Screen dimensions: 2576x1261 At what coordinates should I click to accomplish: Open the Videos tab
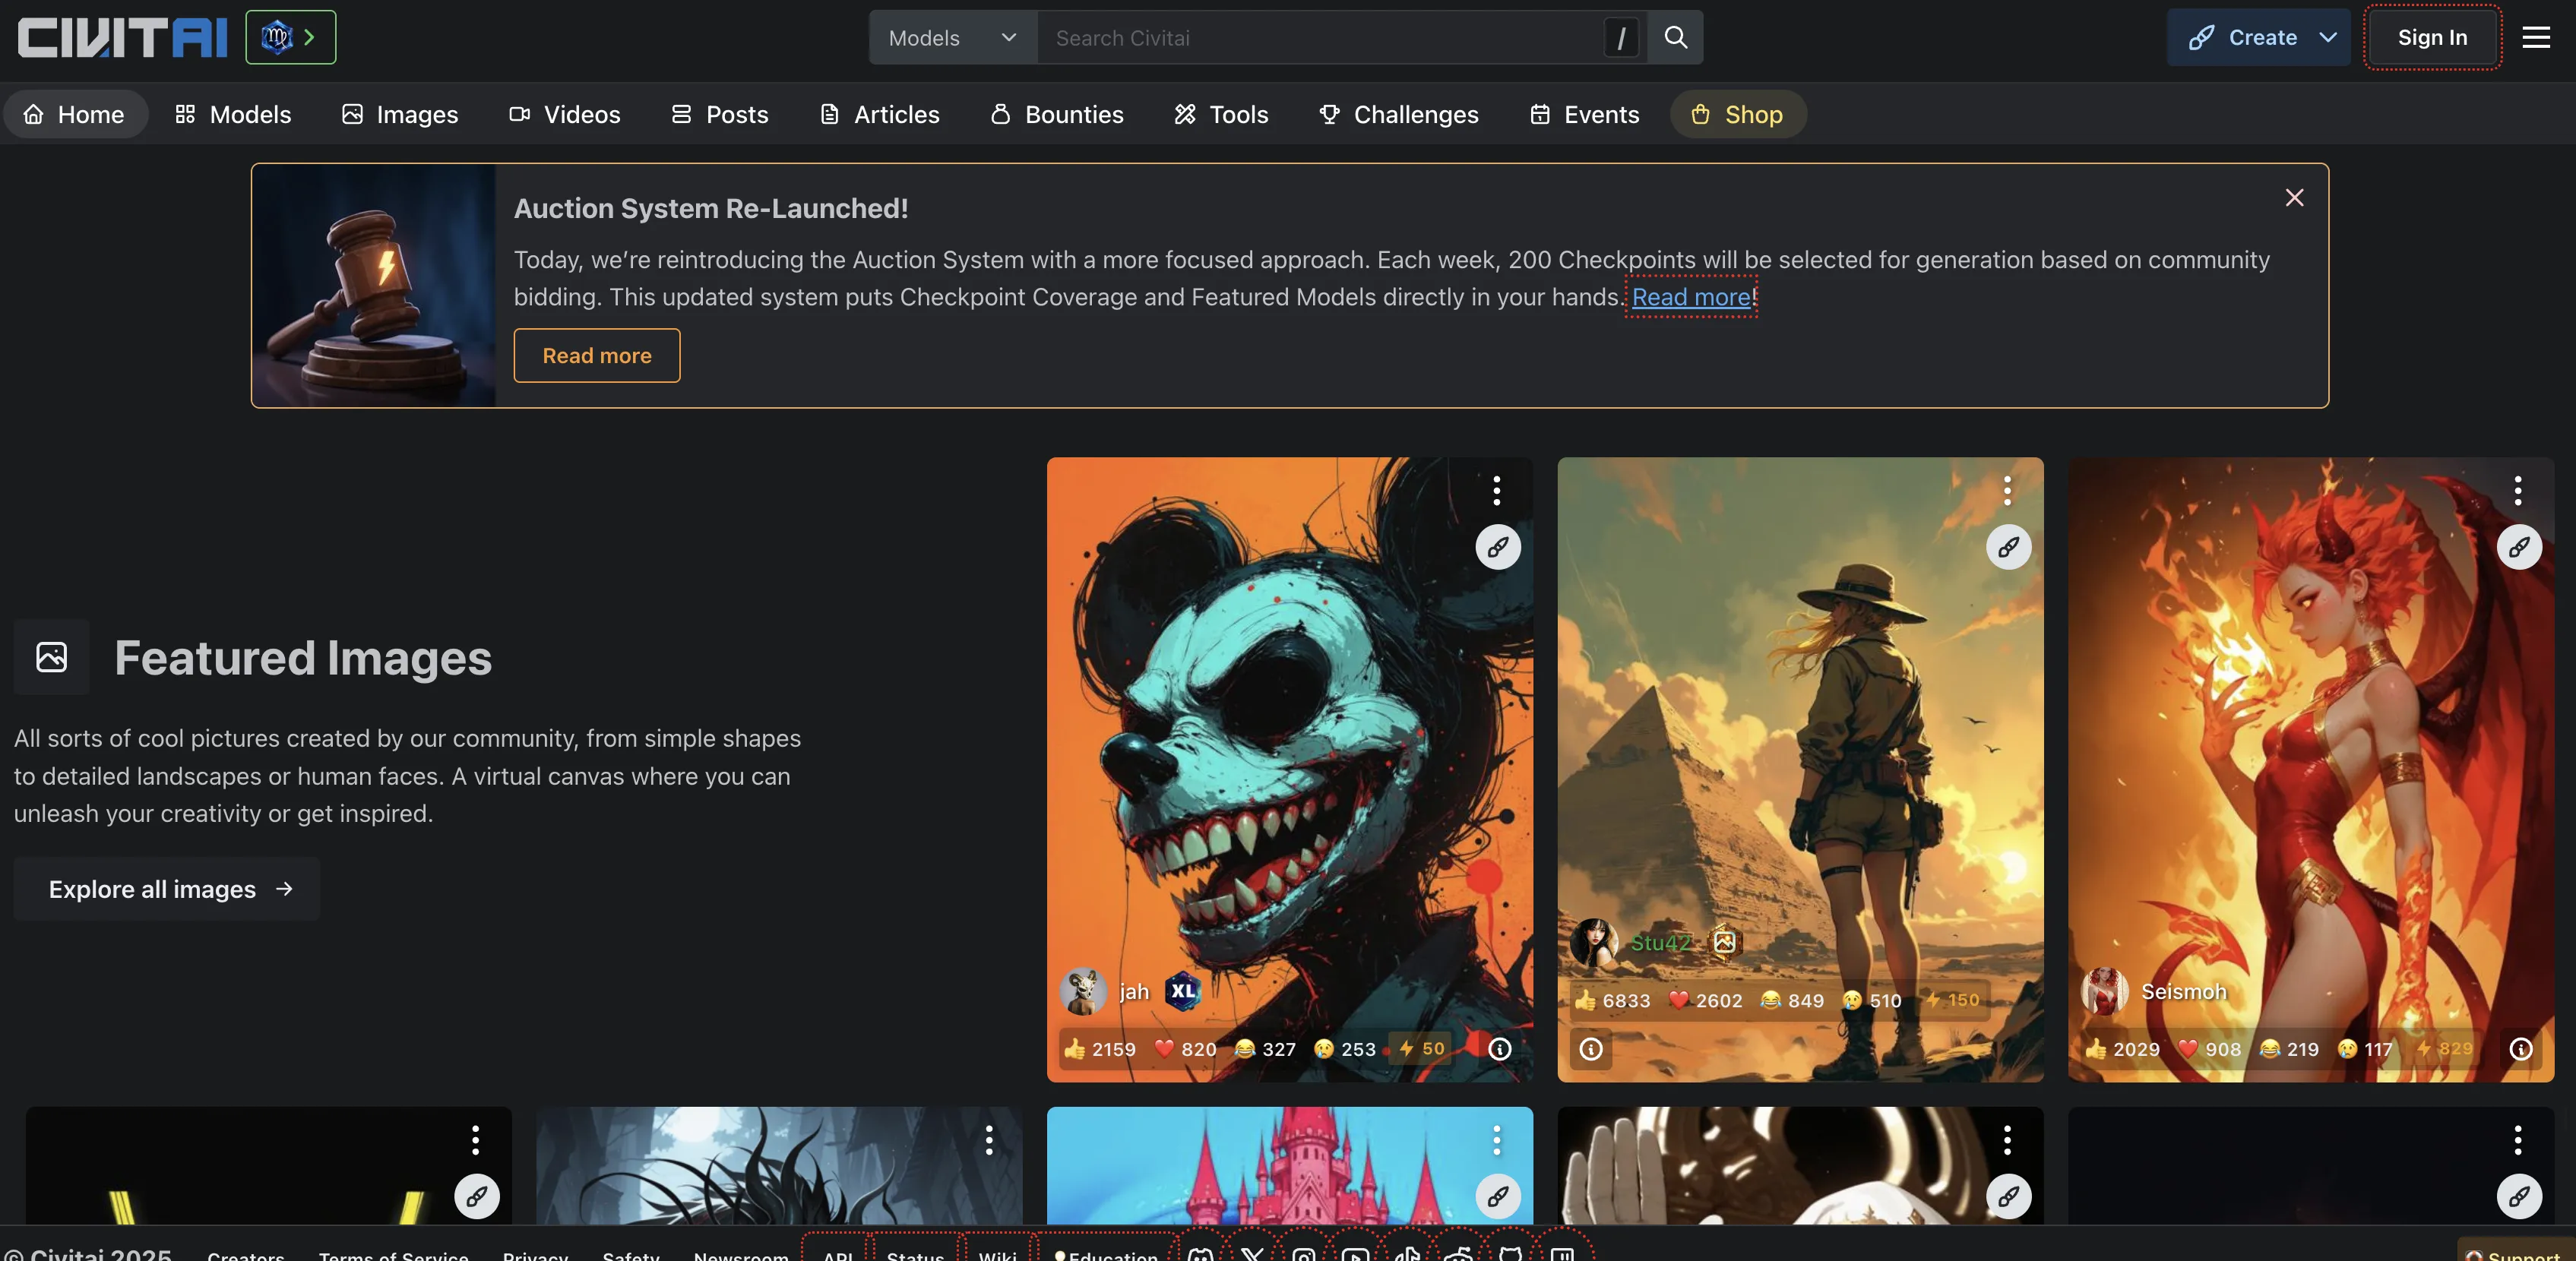[565, 114]
